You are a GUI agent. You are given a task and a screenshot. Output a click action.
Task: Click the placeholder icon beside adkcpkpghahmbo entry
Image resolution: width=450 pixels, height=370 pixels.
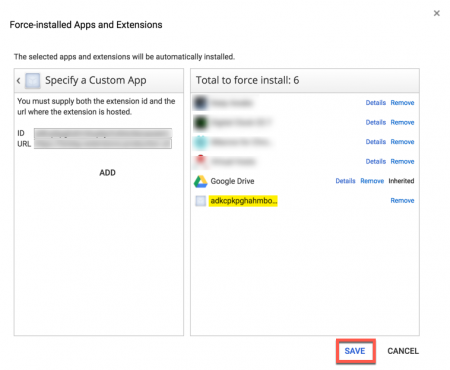tap(200, 201)
